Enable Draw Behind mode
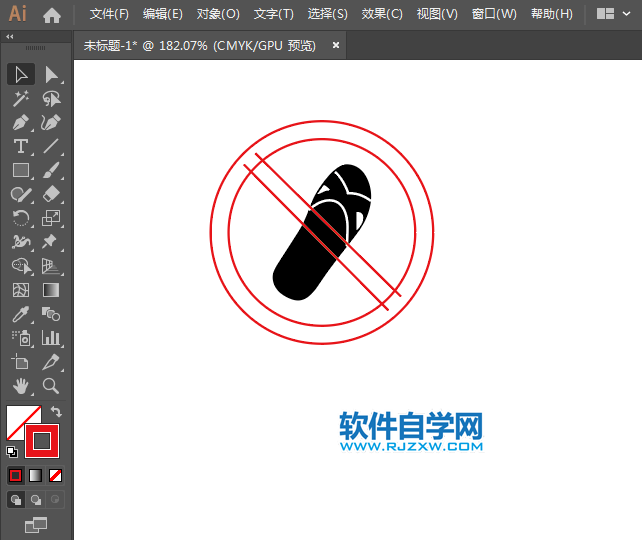This screenshot has width=642, height=540. (x=36, y=500)
